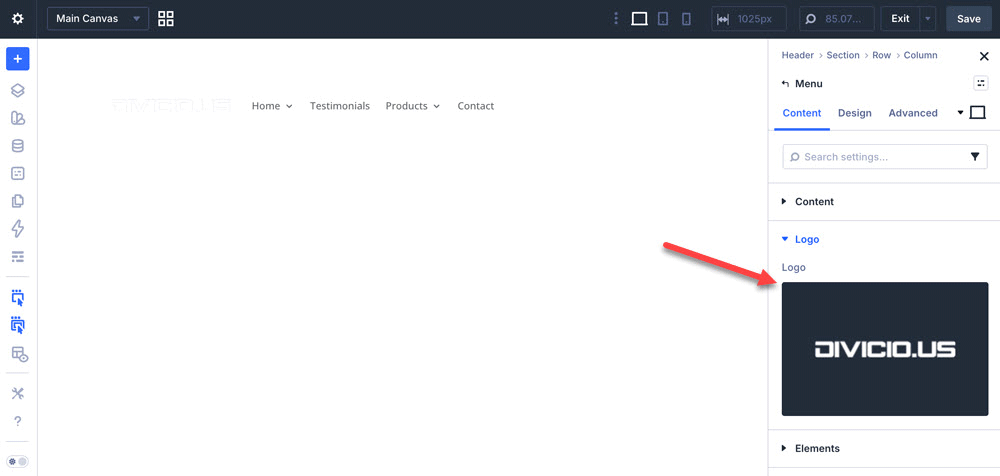Switch to the Content tab
1000x476 pixels.
(x=802, y=113)
